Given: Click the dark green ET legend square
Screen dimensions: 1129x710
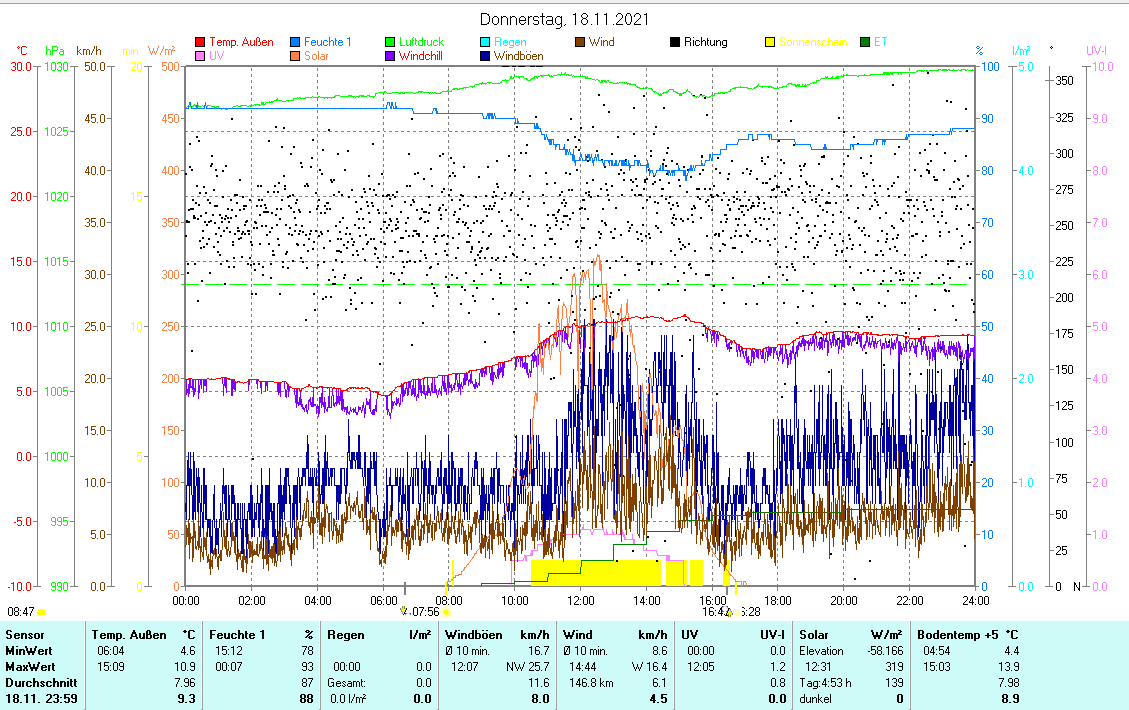Looking at the screenshot, I should click(x=865, y=43).
